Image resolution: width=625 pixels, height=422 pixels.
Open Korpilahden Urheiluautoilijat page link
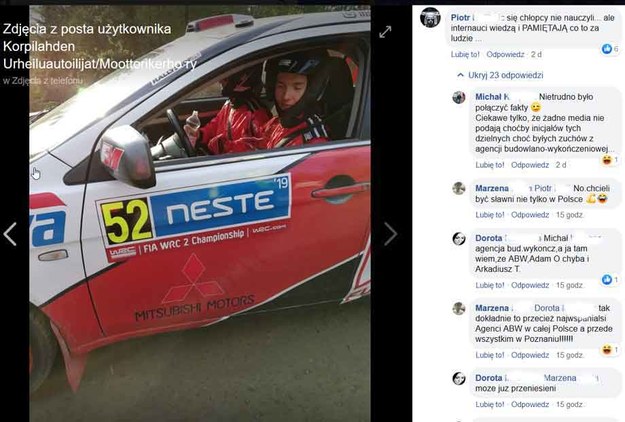[x=100, y=55]
